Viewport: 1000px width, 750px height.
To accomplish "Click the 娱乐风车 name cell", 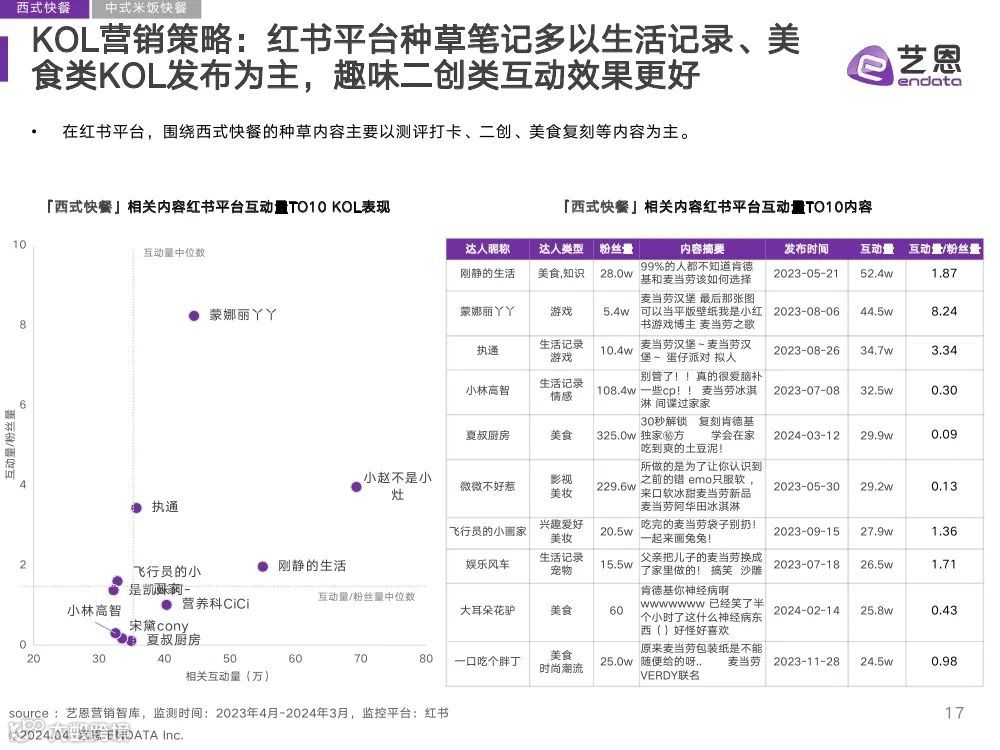I will click(x=487, y=564).
